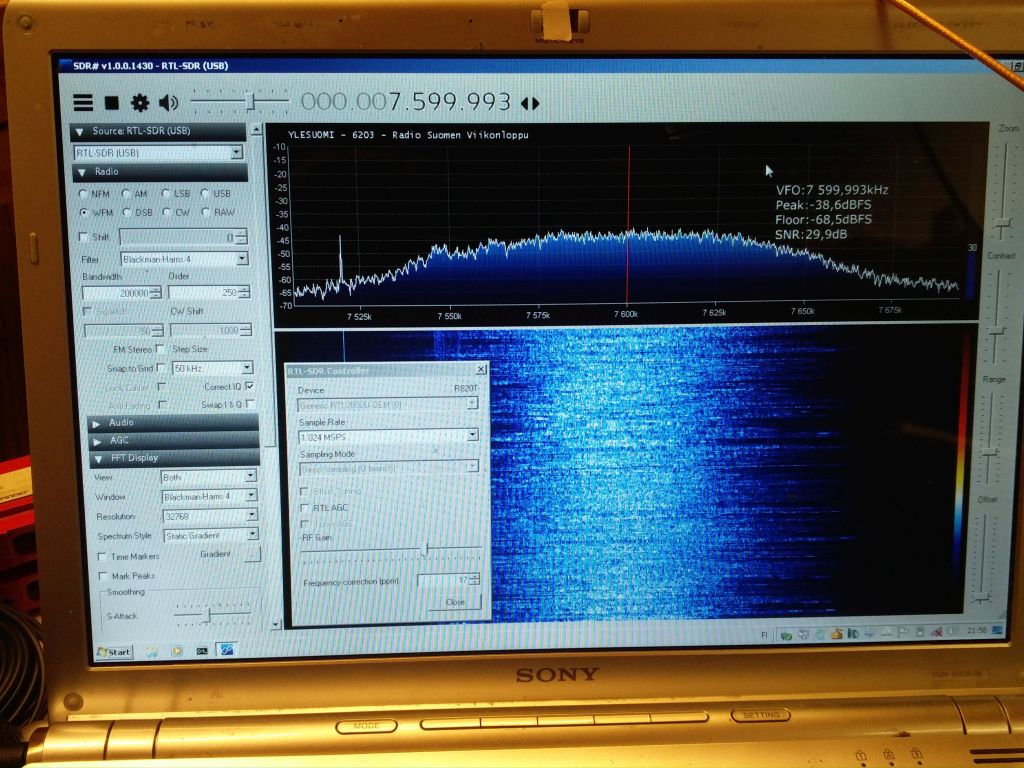Select SDR# taskbar button icon
1024x768 pixels.
click(x=227, y=650)
